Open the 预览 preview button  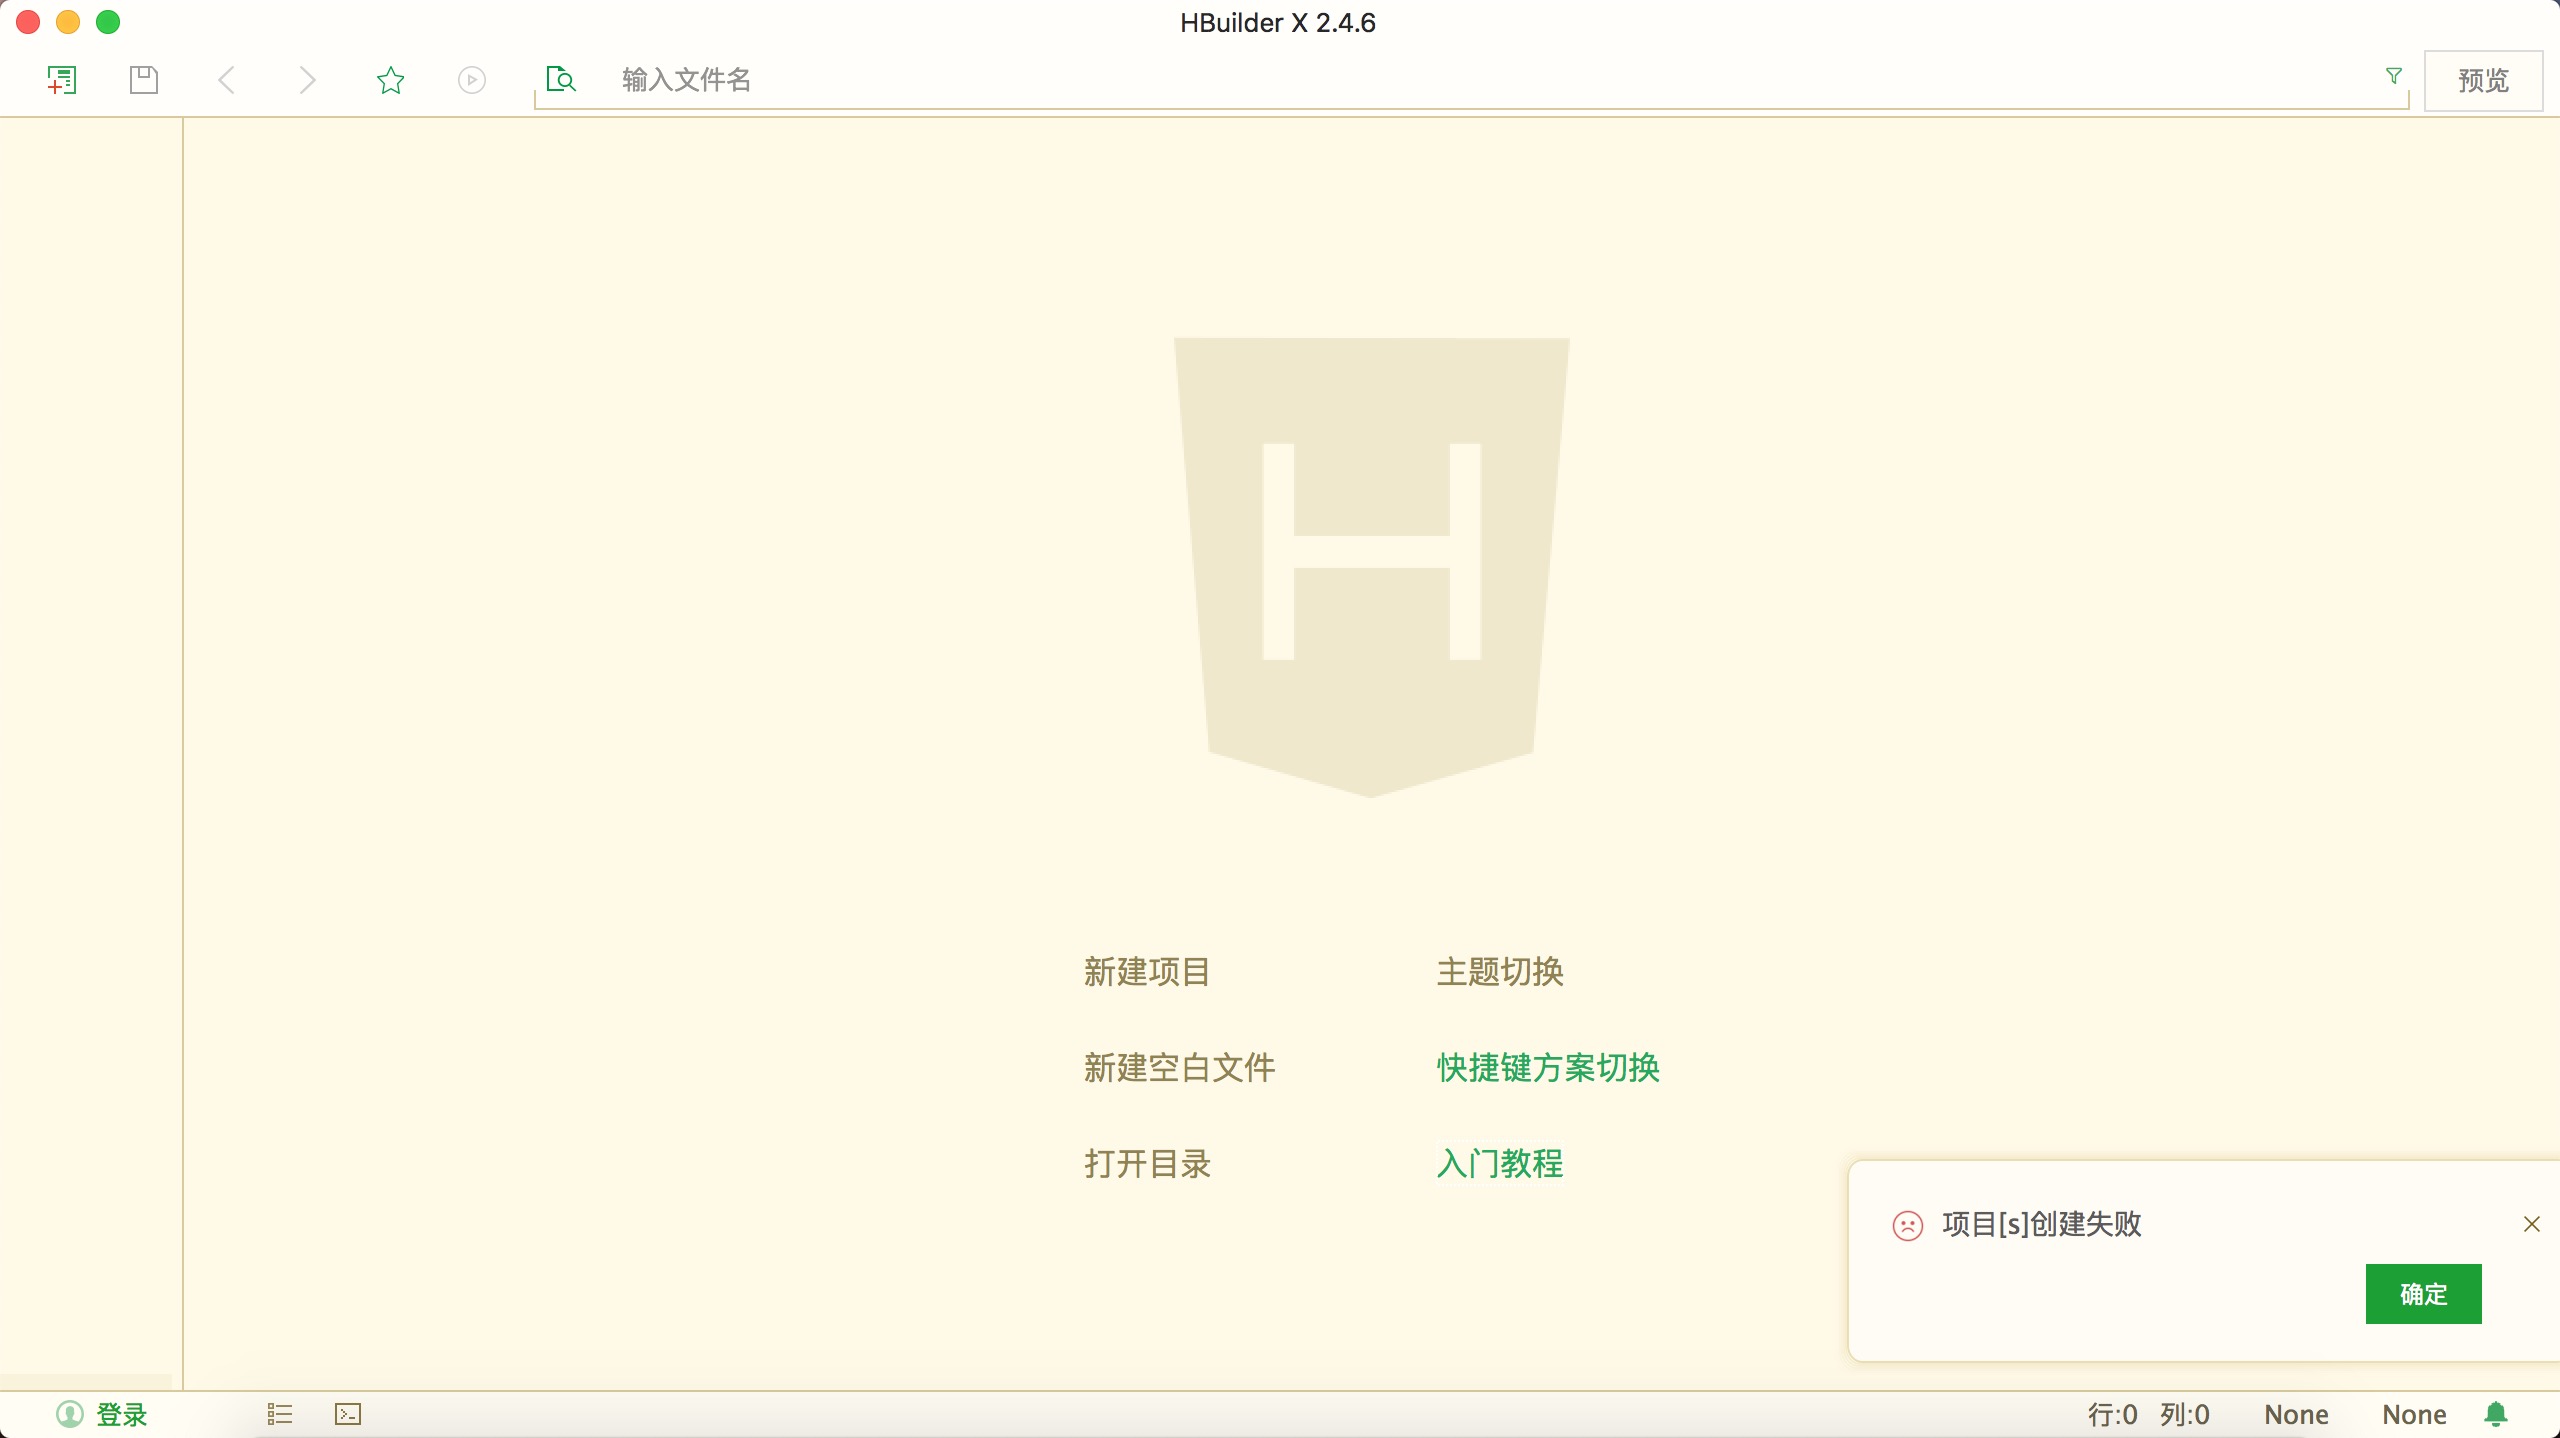[x=2483, y=80]
